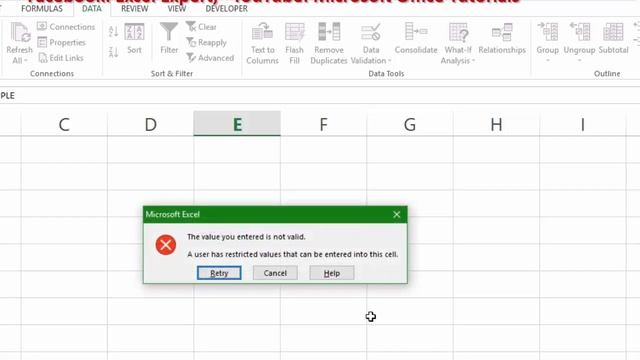The width and height of the screenshot is (640, 360).
Task: Sort A to Z ascending icon
Action: click(113, 31)
